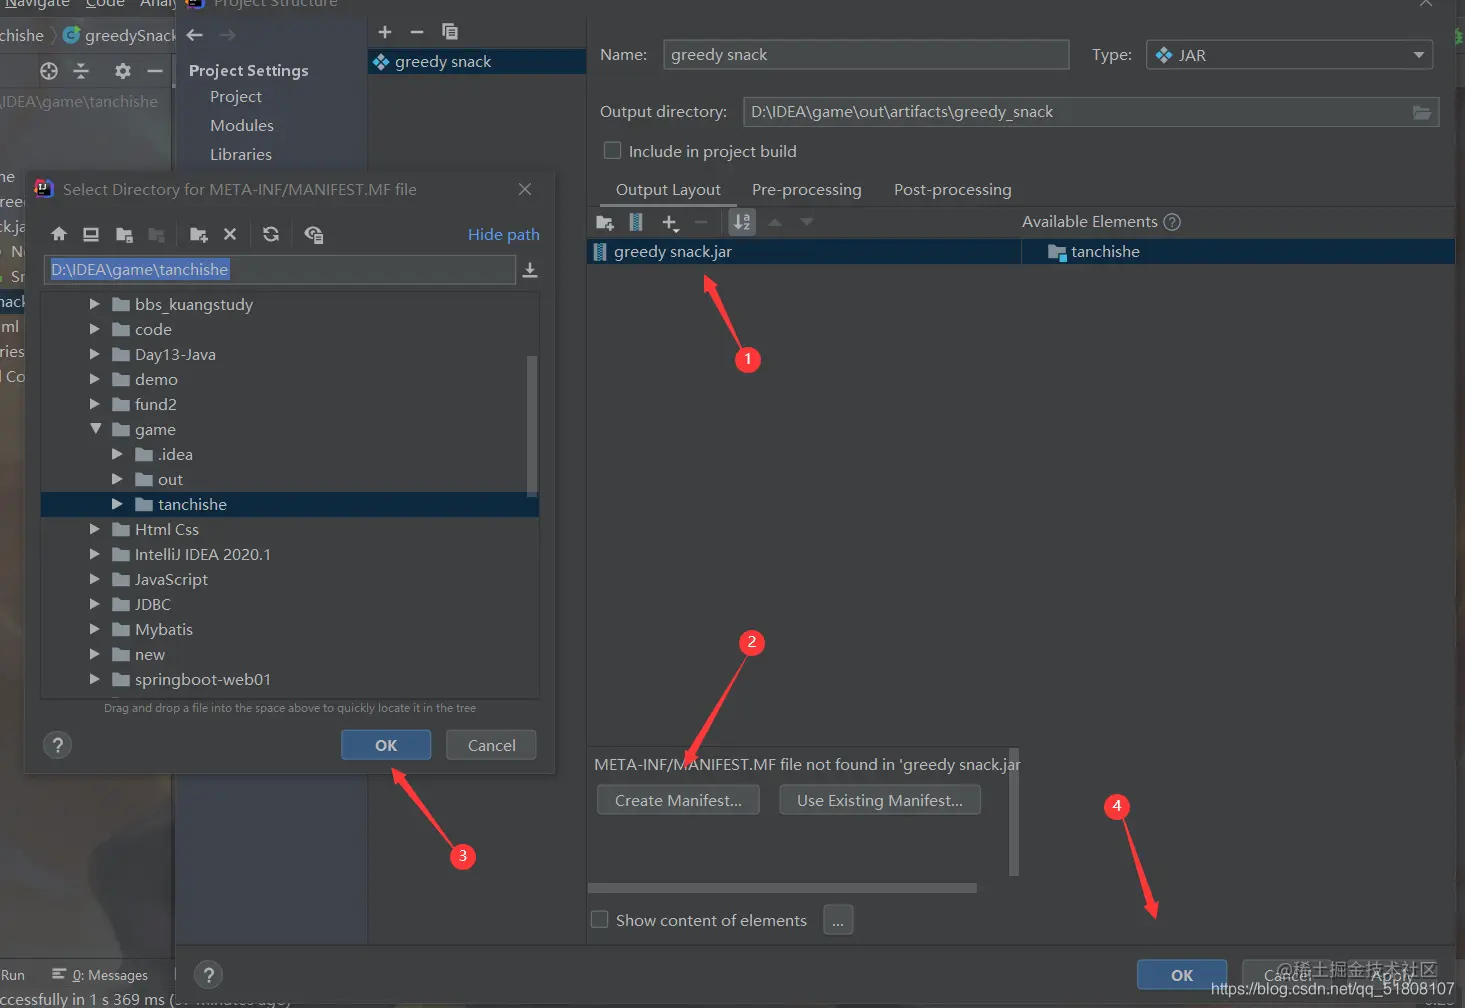Screen dimensions: 1465x1008
Task: Collapse all in project tool window
Action: coord(82,71)
